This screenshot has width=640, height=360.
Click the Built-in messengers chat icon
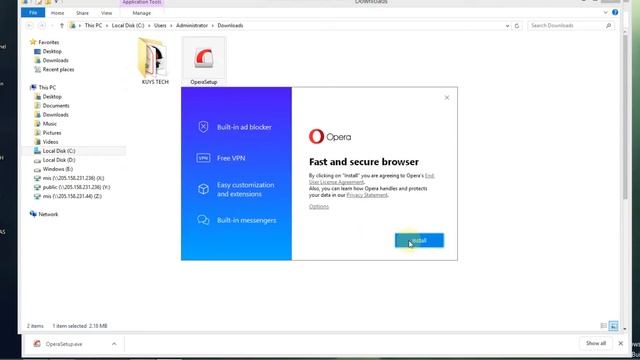(203, 220)
